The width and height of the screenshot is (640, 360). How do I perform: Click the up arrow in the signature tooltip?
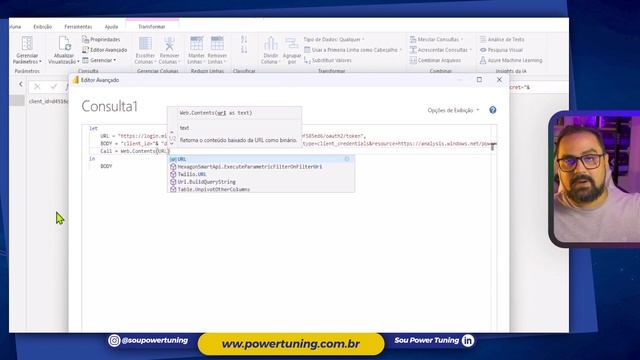point(172,132)
